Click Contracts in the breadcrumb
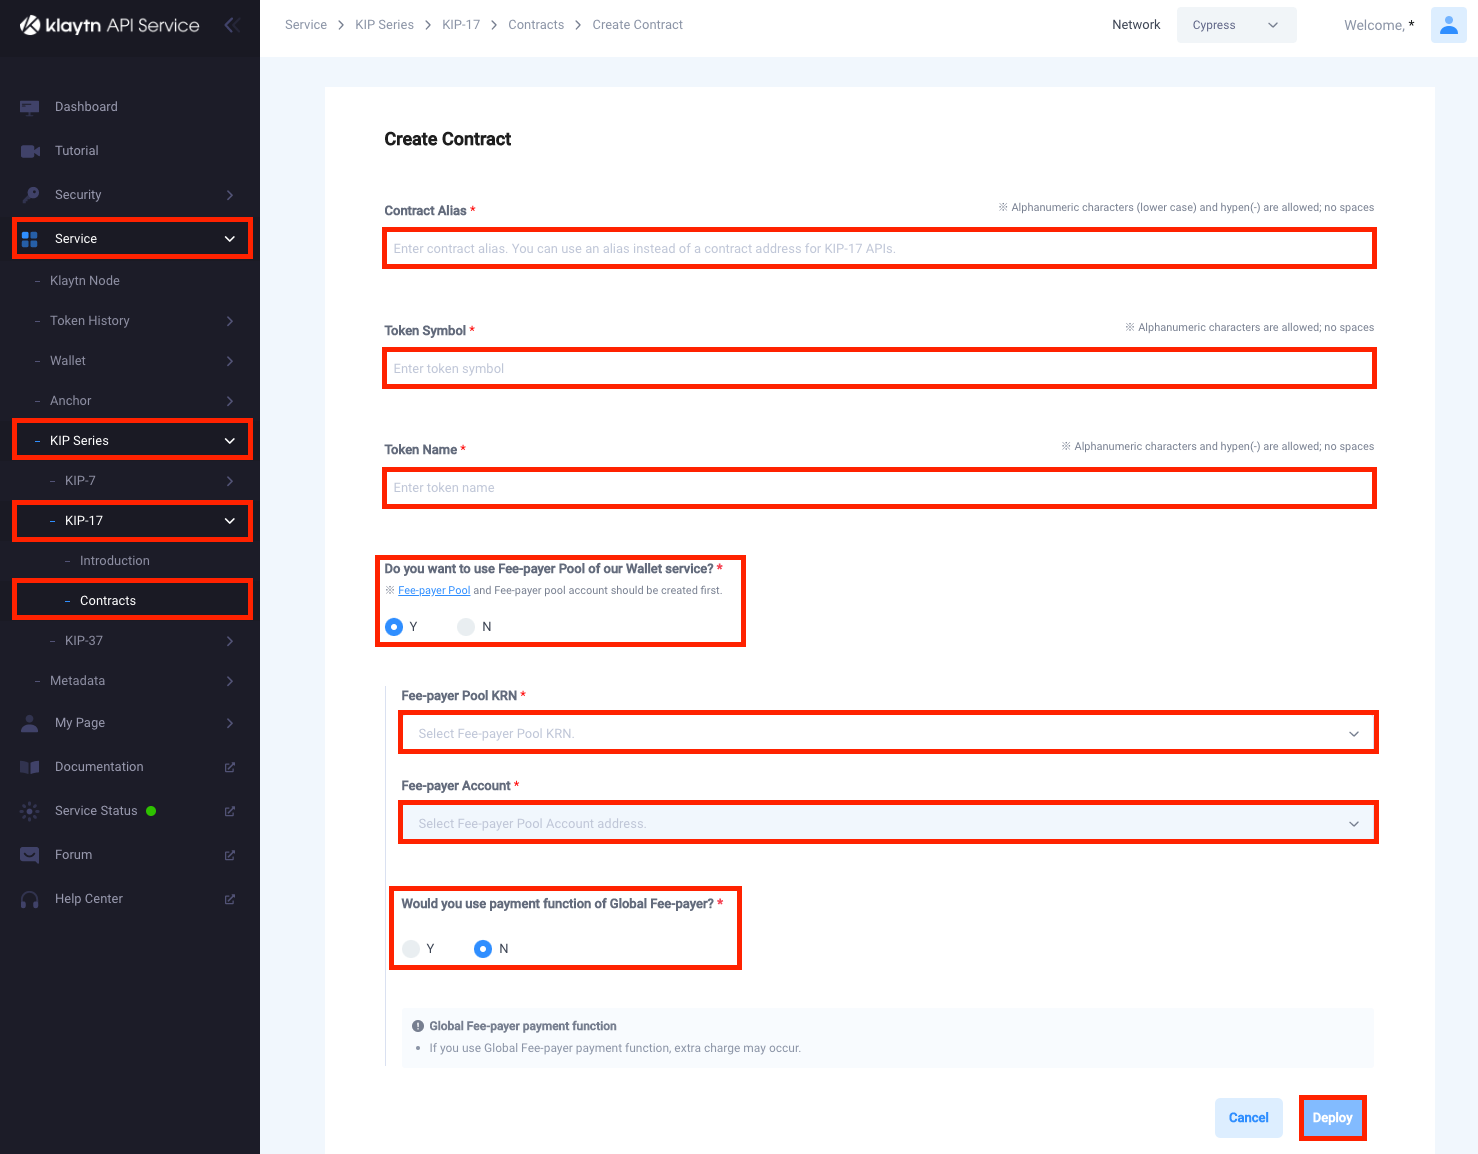1478x1154 pixels. [536, 25]
